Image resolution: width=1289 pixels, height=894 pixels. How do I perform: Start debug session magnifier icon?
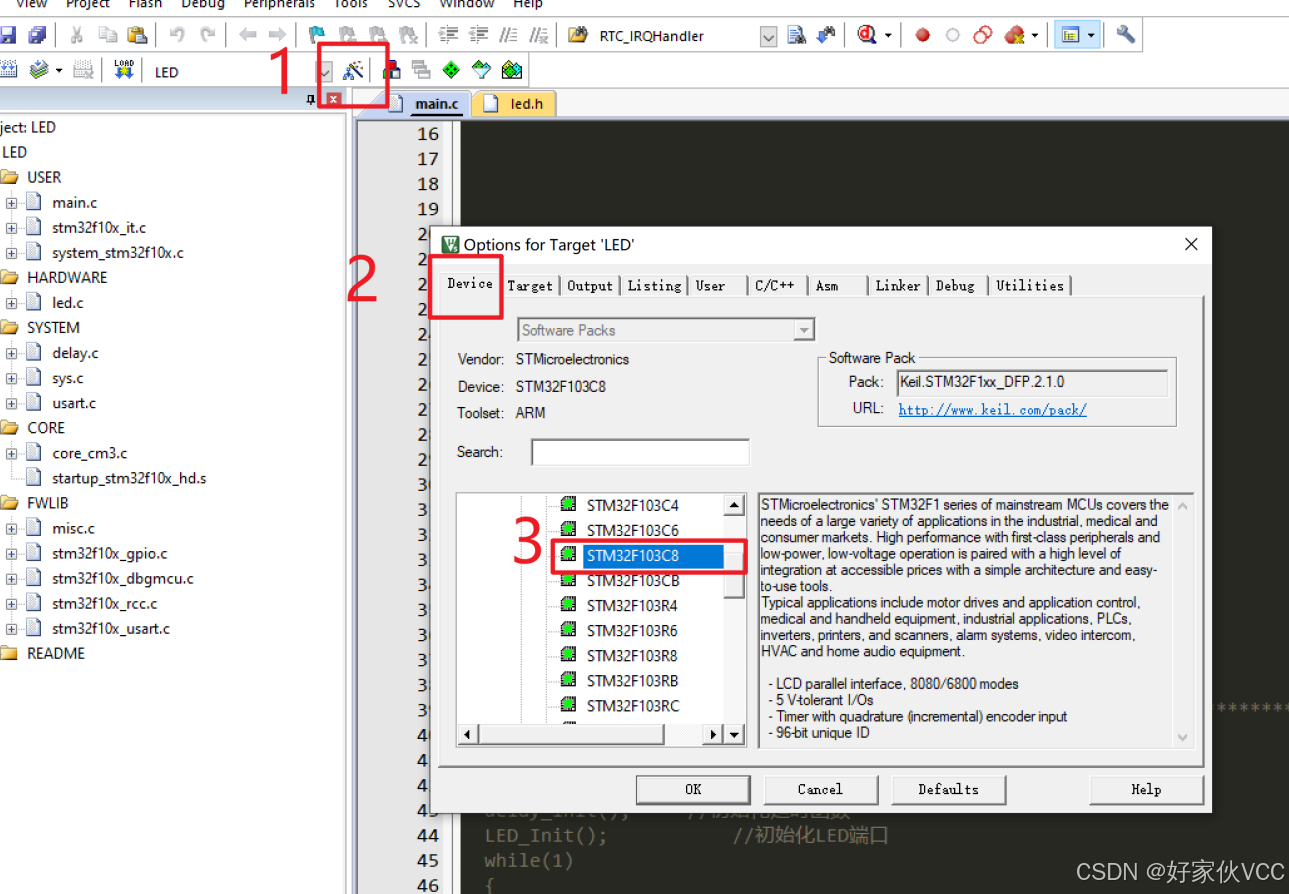point(867,35)
